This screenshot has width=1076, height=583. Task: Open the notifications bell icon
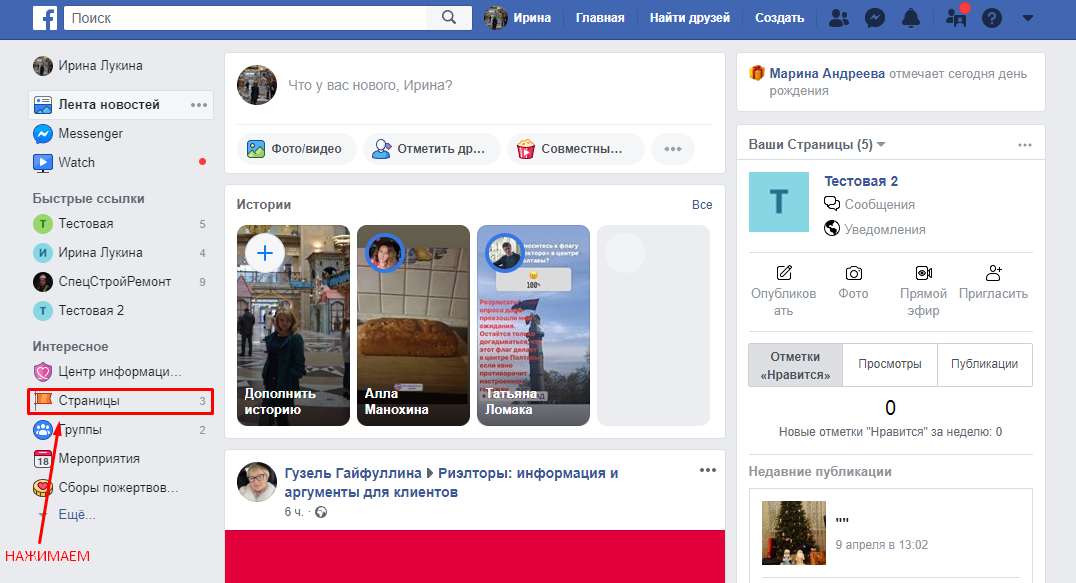(913, 17)
